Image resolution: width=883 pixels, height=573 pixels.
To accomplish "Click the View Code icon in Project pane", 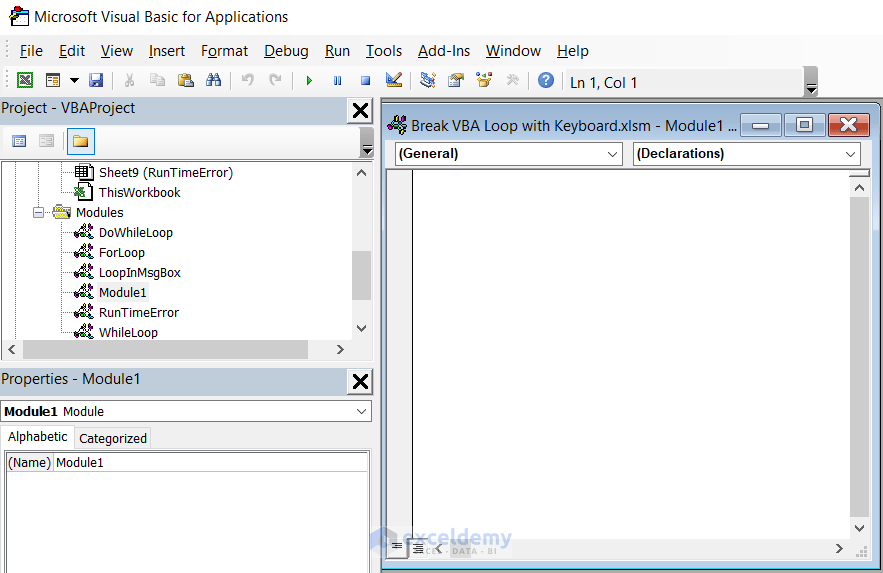I will (x=19, y=141).
